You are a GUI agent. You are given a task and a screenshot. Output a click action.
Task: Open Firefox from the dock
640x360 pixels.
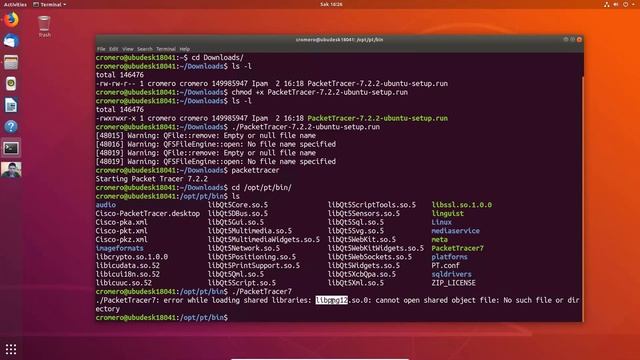(x=11, y=19)
